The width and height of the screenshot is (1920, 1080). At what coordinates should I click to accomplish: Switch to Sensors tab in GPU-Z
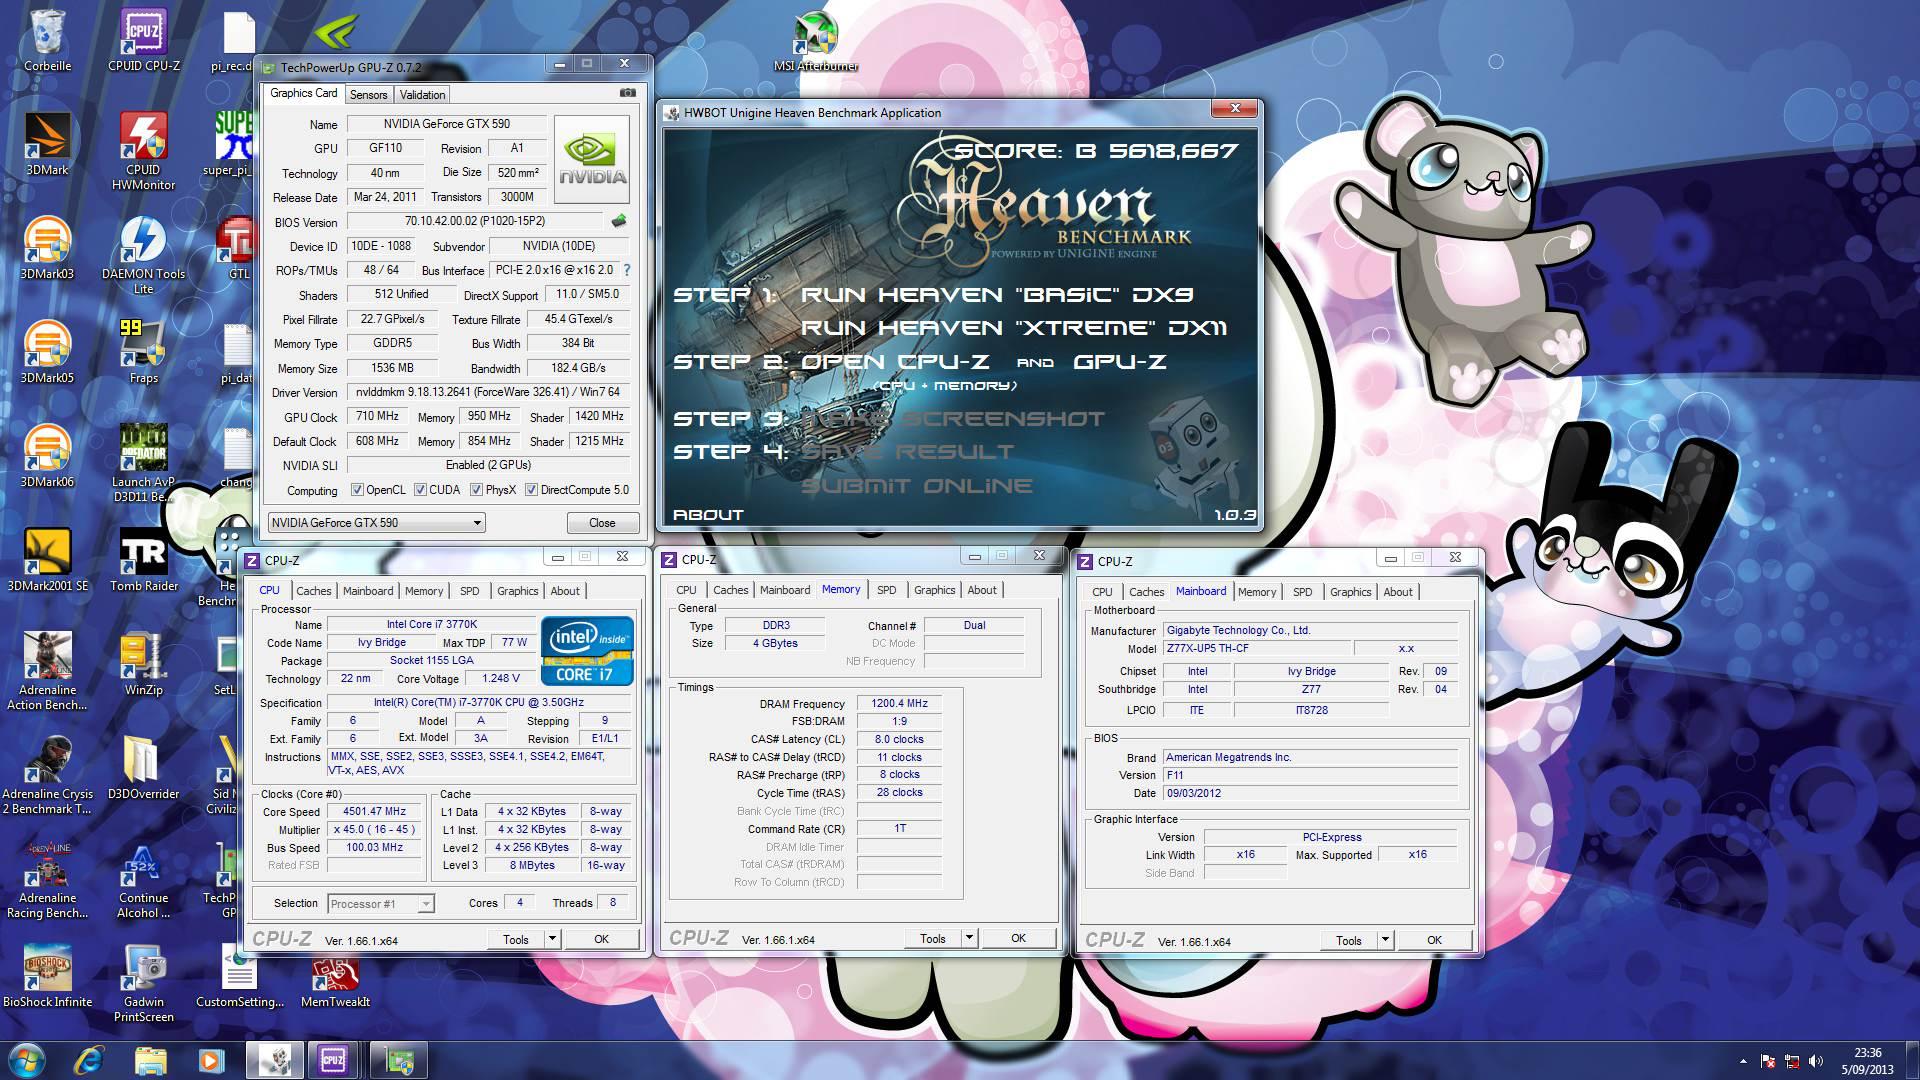[x=368, y=95]
